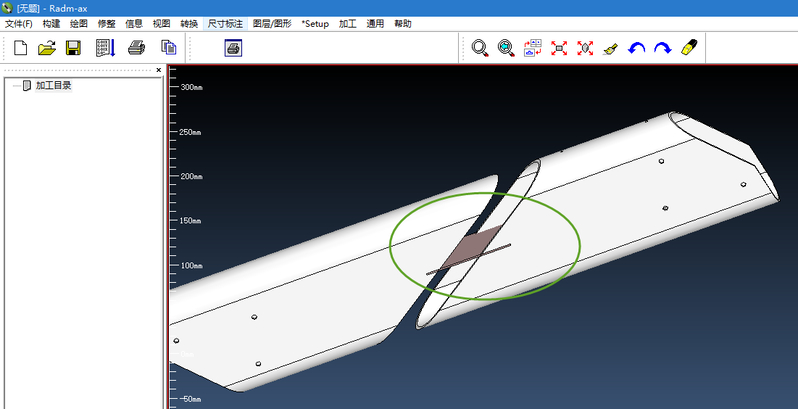Click the list with blue arrow icon
The height and width of the screenshot is (409, 798).
point(105,47)
